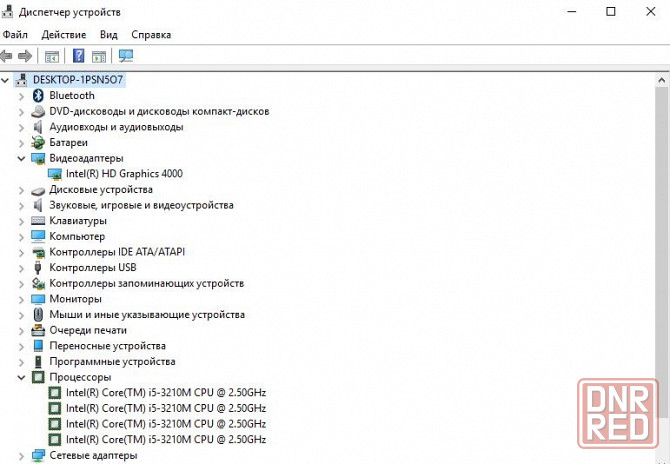Image resolution: width=670 pixels, height=464 pixels.
Task: Click the Мониторы category icon
Action: (38, 299)
